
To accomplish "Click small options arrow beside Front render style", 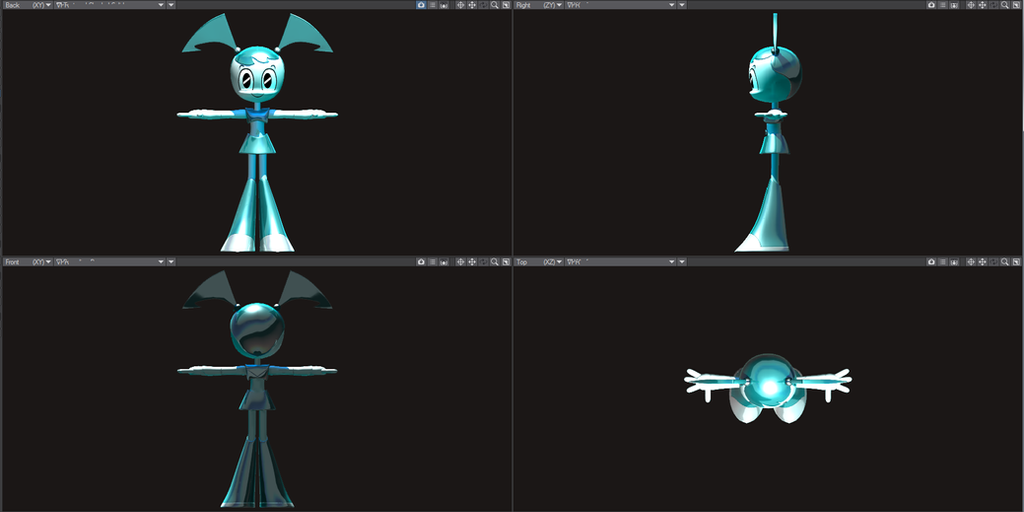I will [x=171, y=261].
